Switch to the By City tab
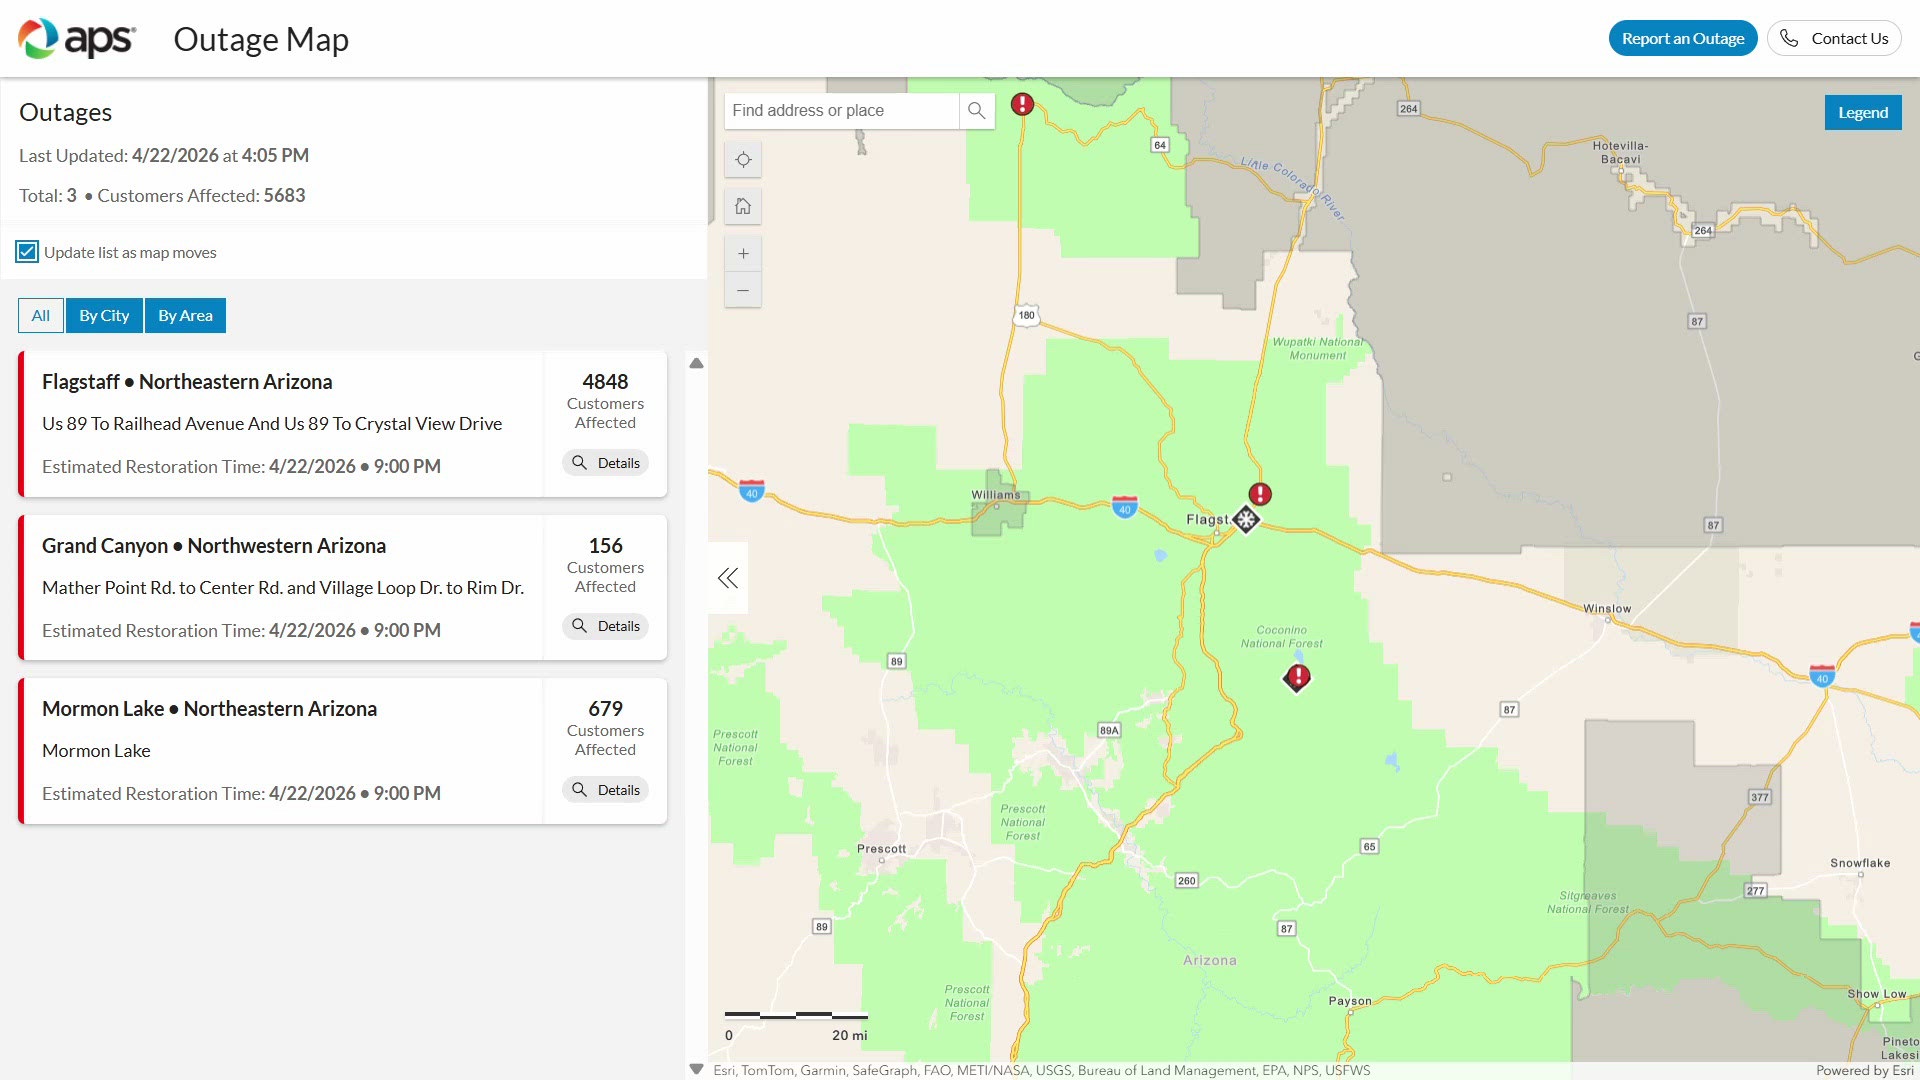The image size is (1920, 1080). 104,315
